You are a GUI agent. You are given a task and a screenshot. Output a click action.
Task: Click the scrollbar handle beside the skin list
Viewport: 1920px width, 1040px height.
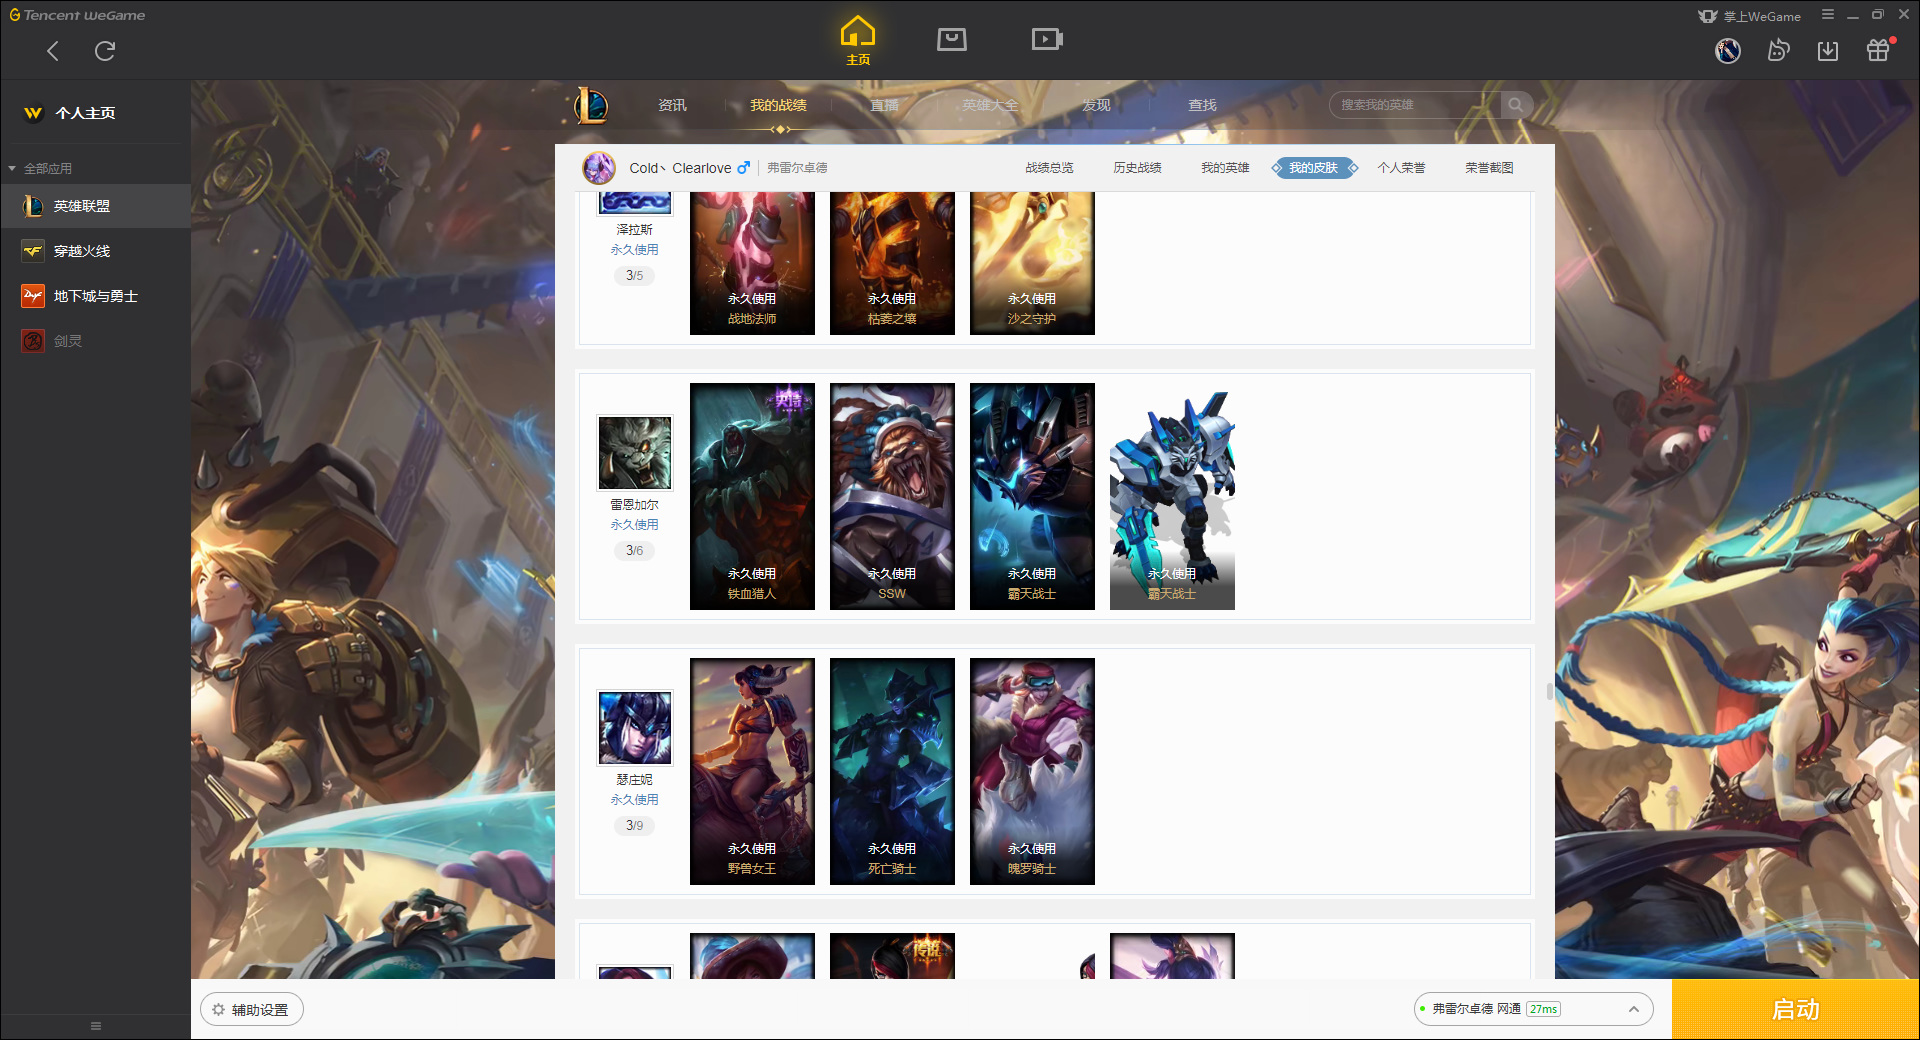(1549, 691)
